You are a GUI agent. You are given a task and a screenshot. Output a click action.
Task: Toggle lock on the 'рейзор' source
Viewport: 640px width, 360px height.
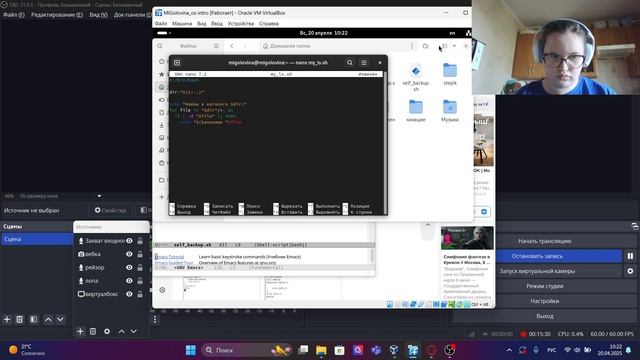[140, 267]
